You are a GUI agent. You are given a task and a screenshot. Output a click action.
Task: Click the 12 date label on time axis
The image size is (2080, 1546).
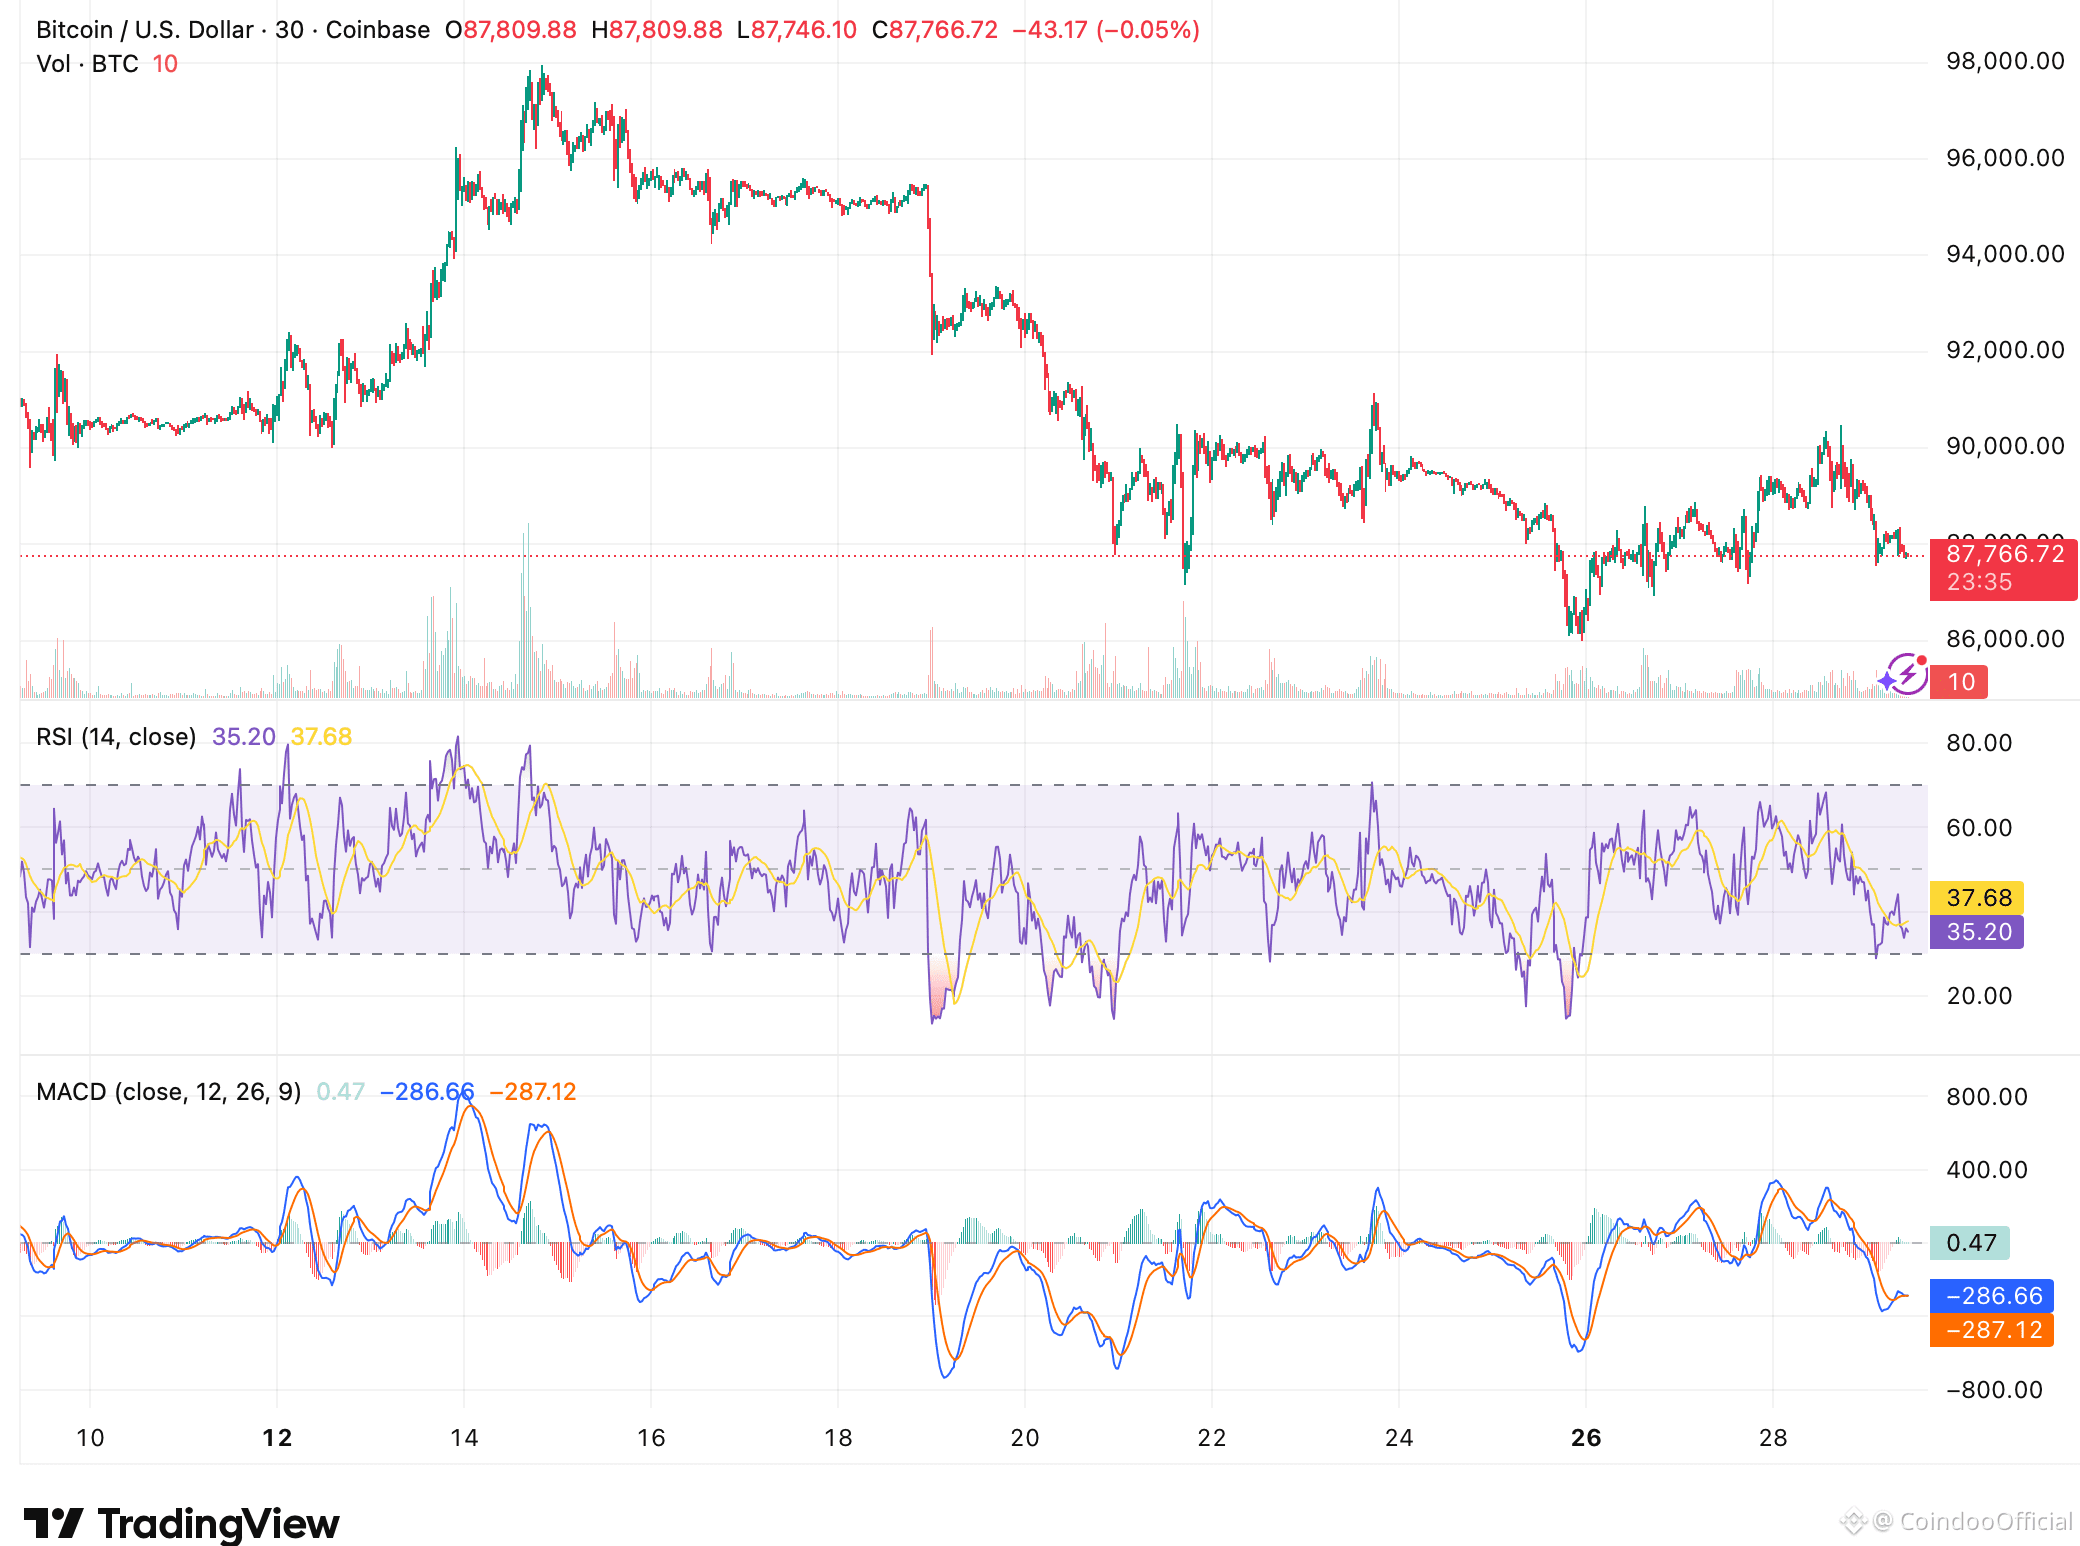click(x=277, y=1438)
